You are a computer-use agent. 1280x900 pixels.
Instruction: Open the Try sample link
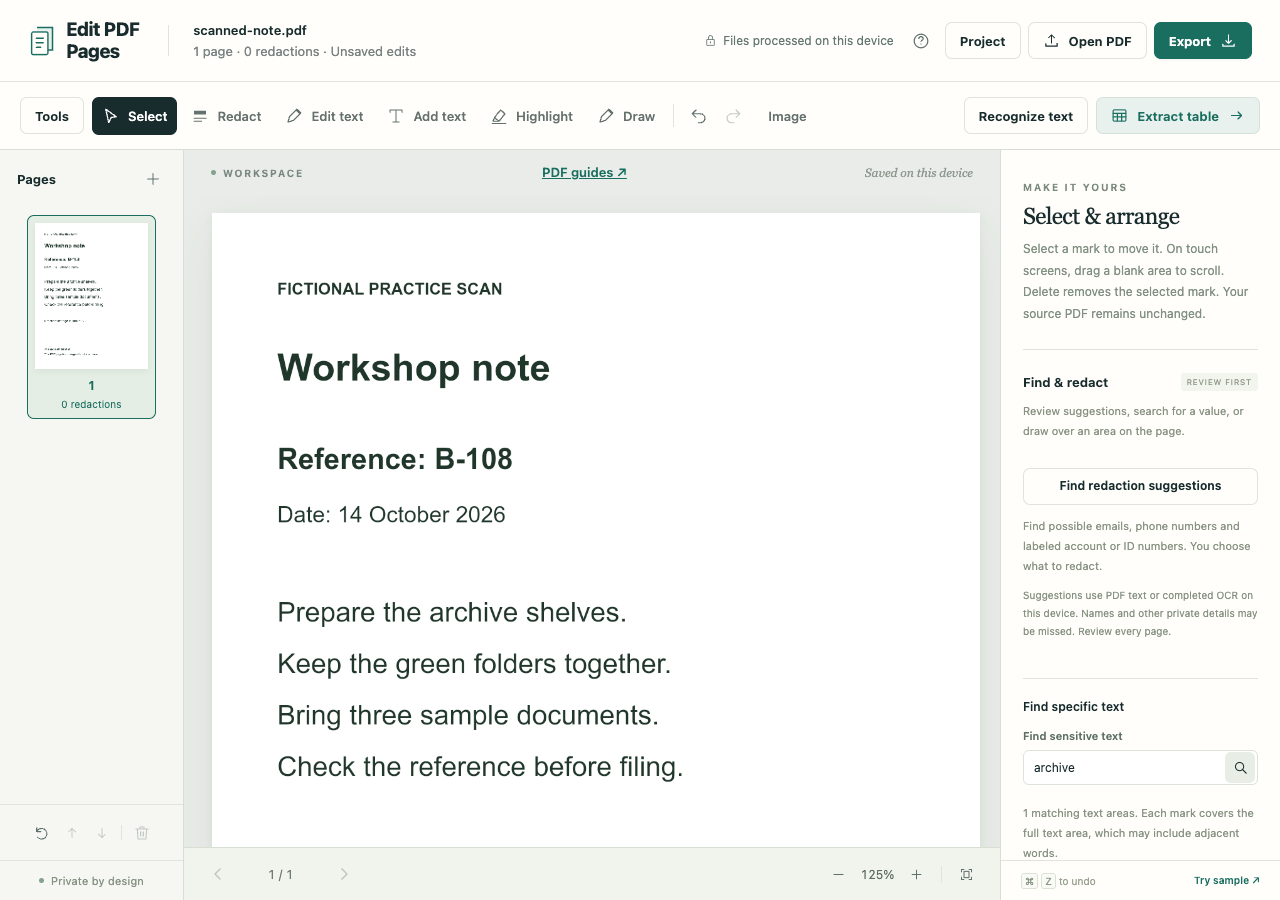click(x=1227, y=881)
